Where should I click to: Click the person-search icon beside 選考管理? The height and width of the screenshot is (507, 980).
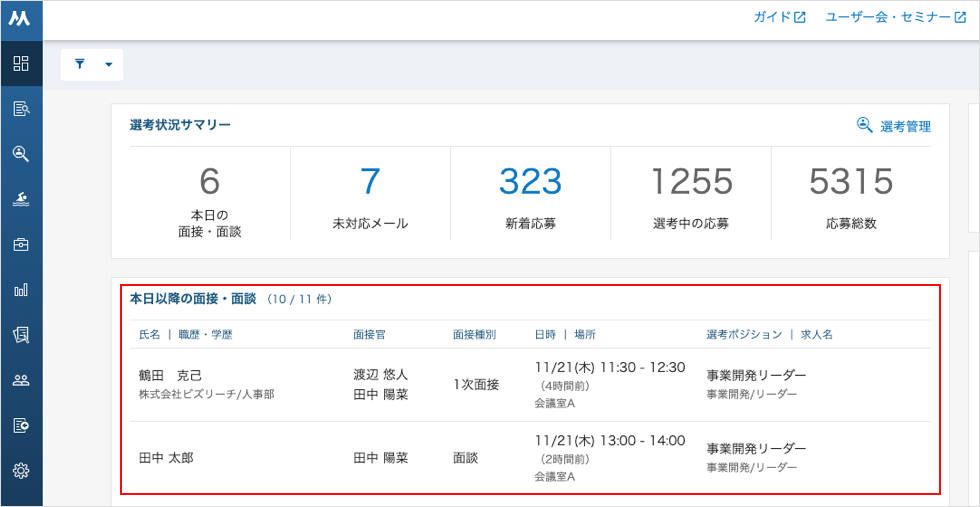[864, 124]
